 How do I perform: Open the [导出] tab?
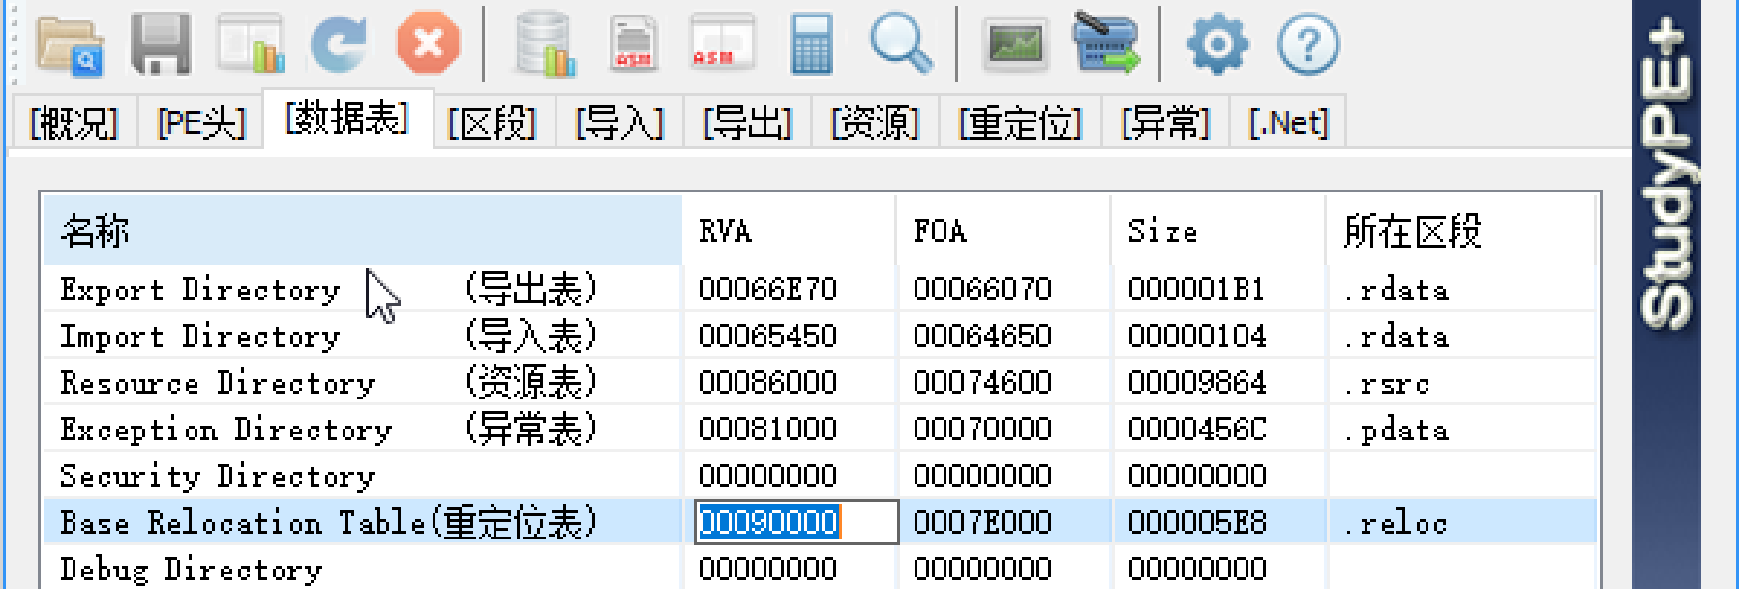[x=747, y=123]
